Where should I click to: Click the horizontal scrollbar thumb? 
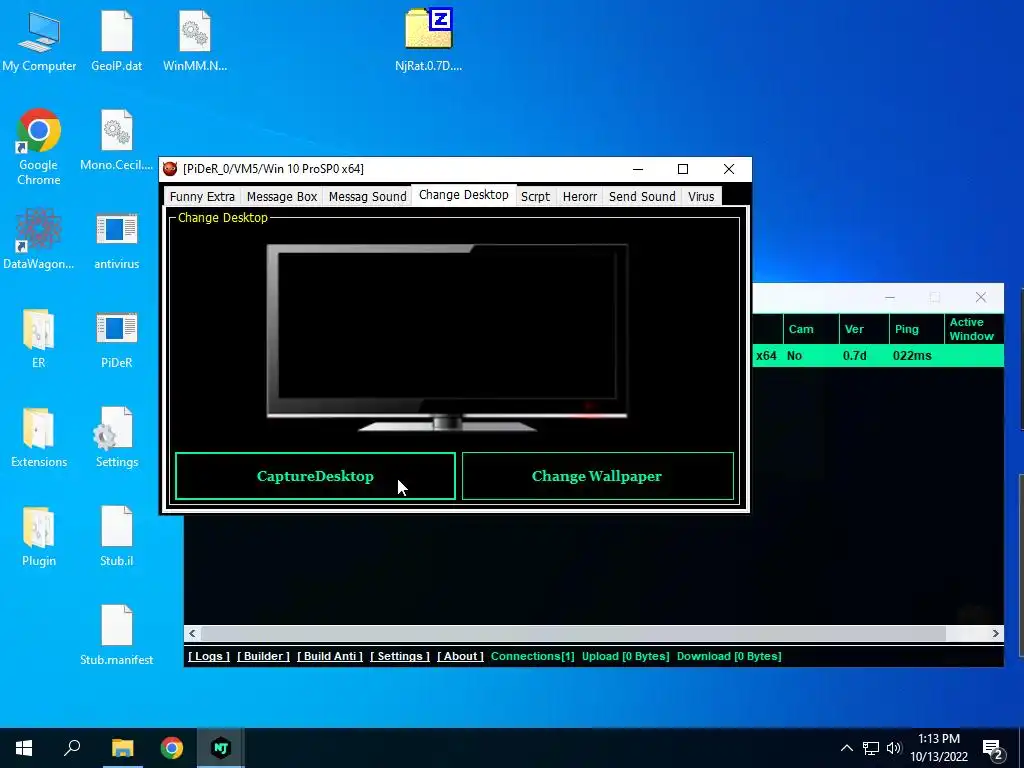(573, 633)
